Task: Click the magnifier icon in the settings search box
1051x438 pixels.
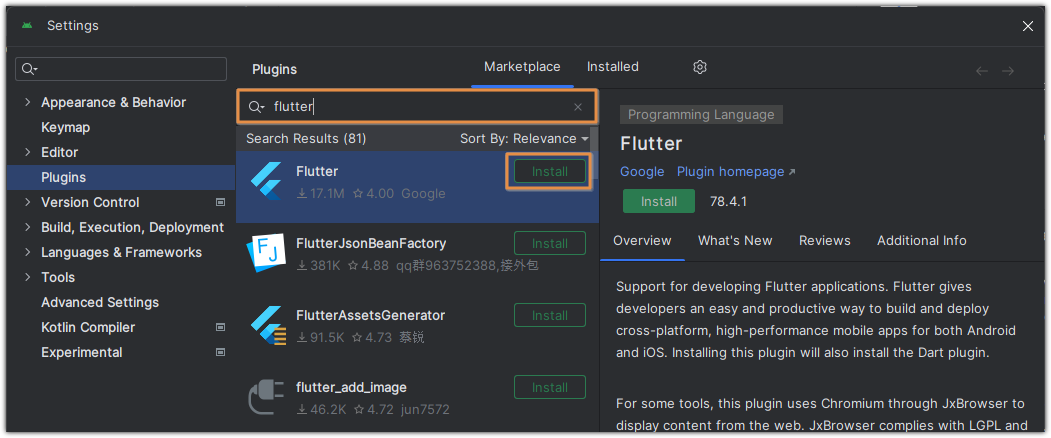Action: tap(29, 69)
